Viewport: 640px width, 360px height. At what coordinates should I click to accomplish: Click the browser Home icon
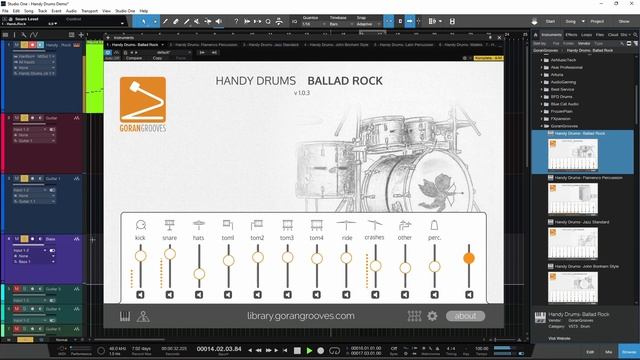[x=536, y=35]
